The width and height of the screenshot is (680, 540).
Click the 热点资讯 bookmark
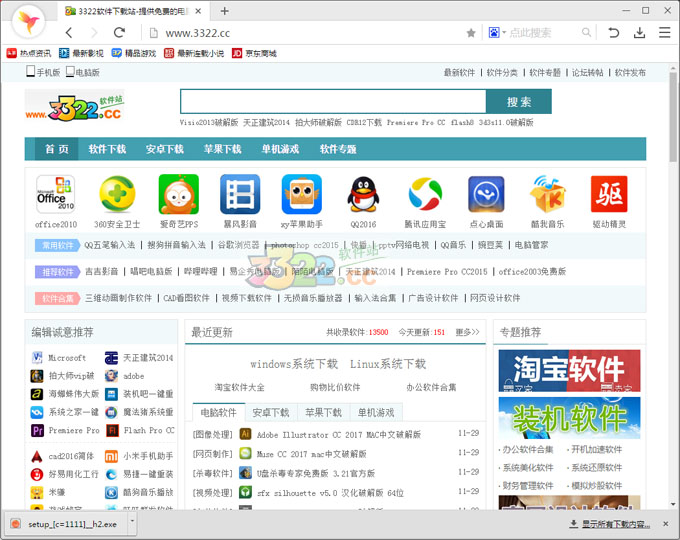29,53
